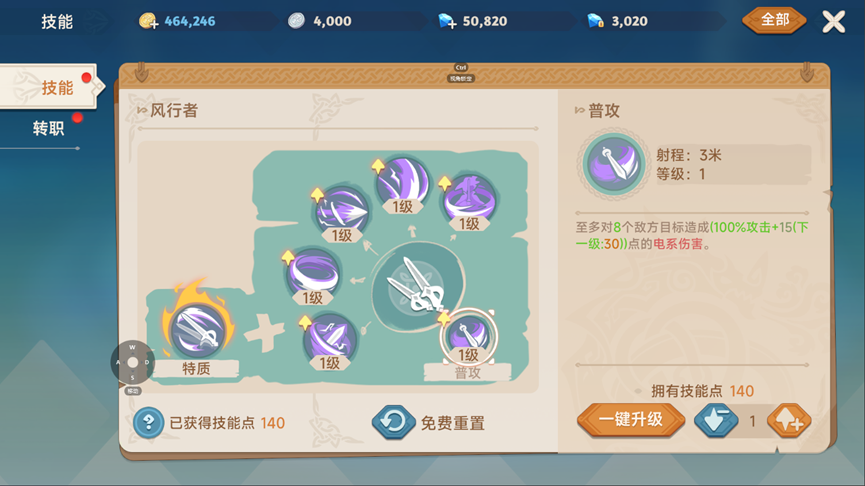
Task: Add gold coins via coin plus icon
Action: click(x=148, y=21)
